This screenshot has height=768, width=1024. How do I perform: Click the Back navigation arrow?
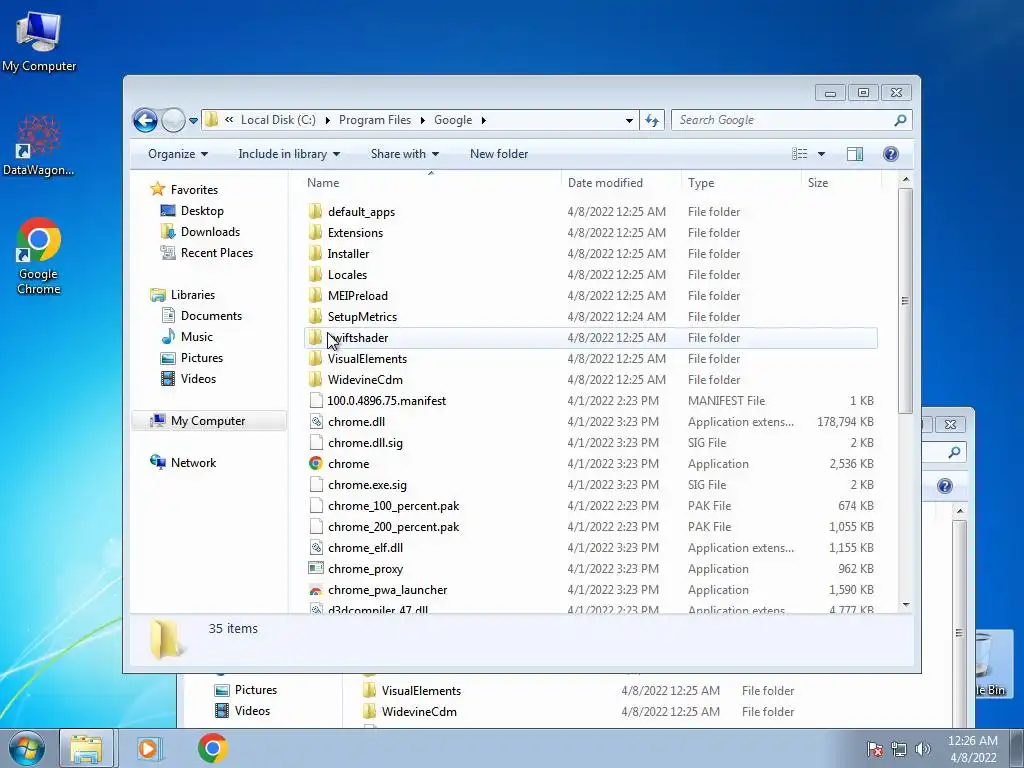(x=145, y=120)
